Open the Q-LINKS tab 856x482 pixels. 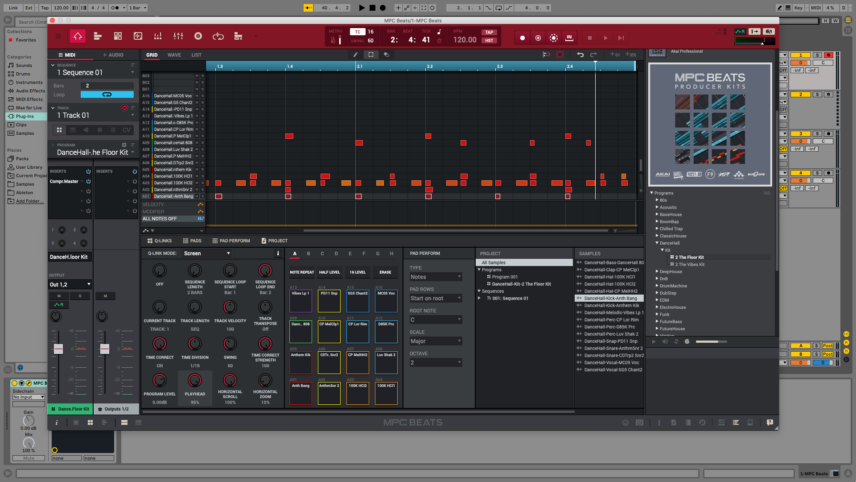[159, 241]
